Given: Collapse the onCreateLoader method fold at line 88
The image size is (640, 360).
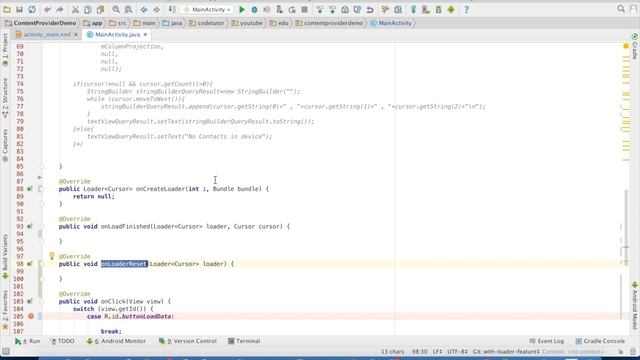Looking at the screenshot, I should 42,189.
